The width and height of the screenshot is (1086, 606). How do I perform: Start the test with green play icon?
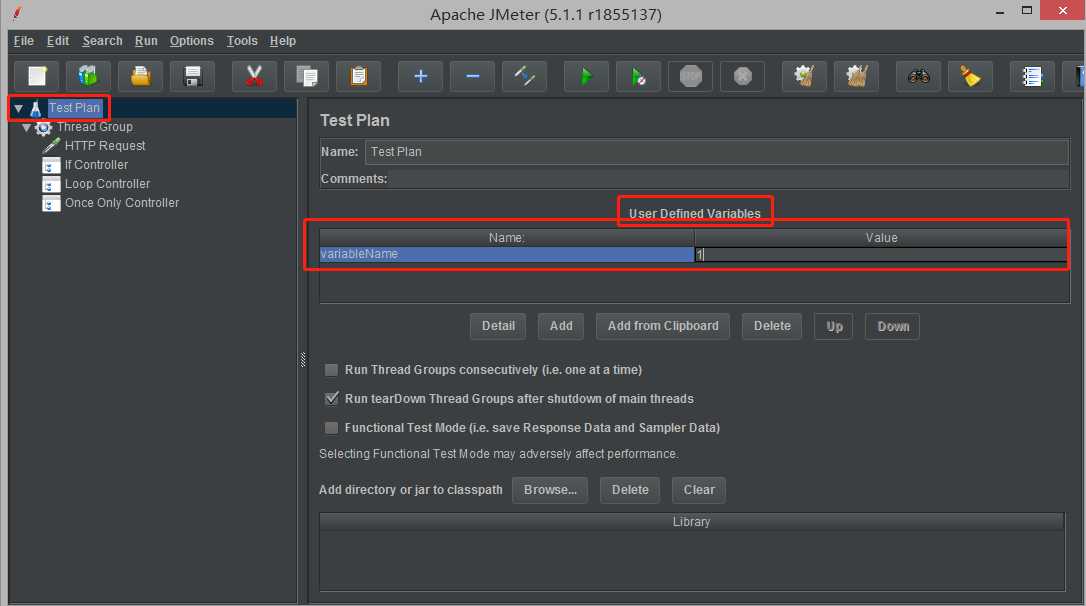tap(586, 76)
